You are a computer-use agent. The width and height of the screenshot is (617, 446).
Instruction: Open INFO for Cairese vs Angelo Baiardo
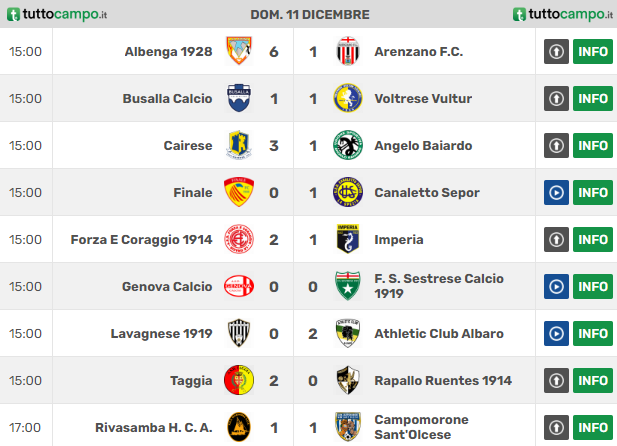click(x=593, y=146)
